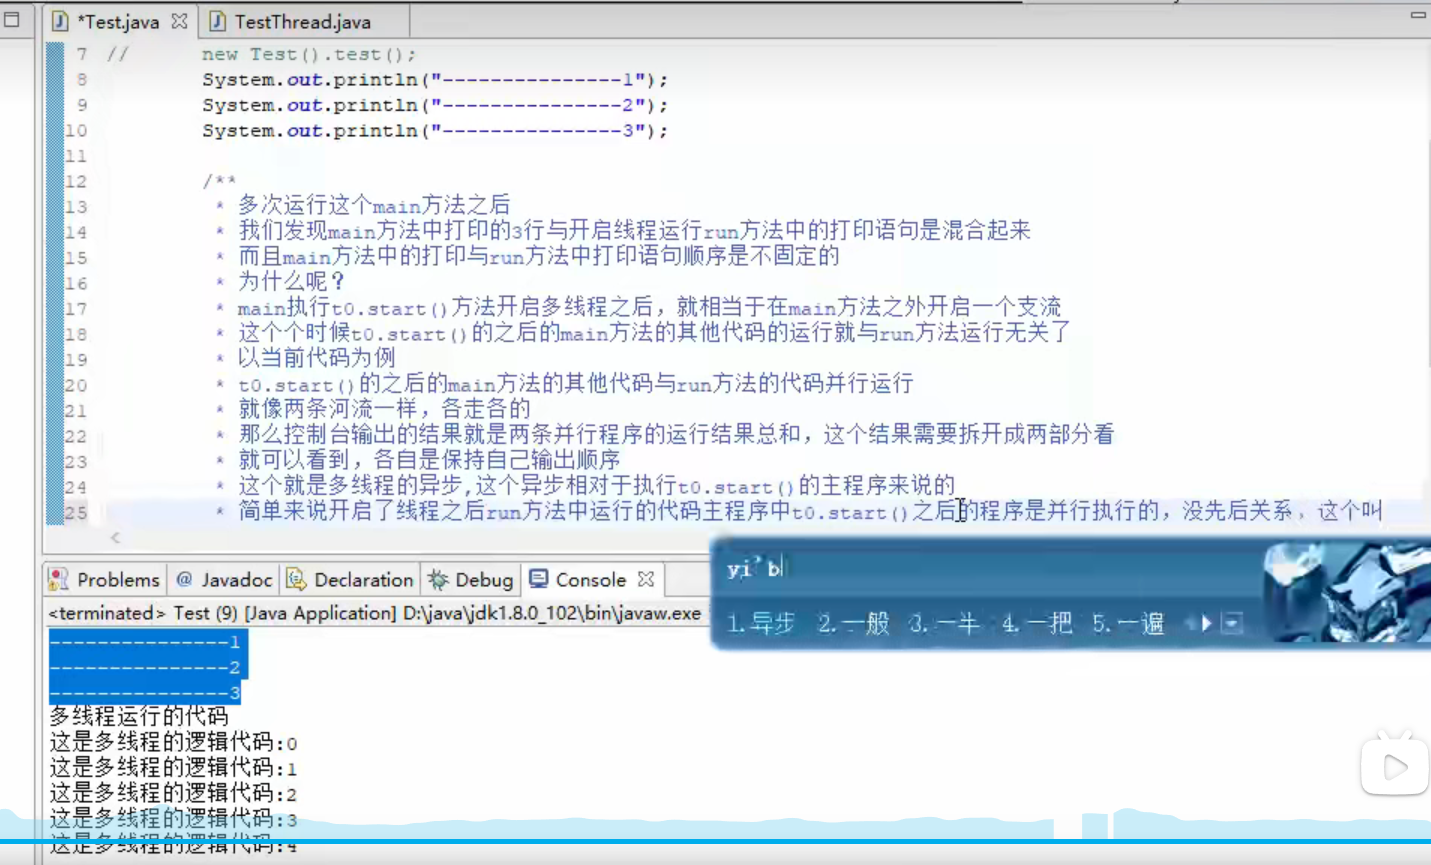The width and height of the screenshot is (1431, 865).
Task: Open the IME candidate bar menu dropdown
Action: coord(1232,624)
